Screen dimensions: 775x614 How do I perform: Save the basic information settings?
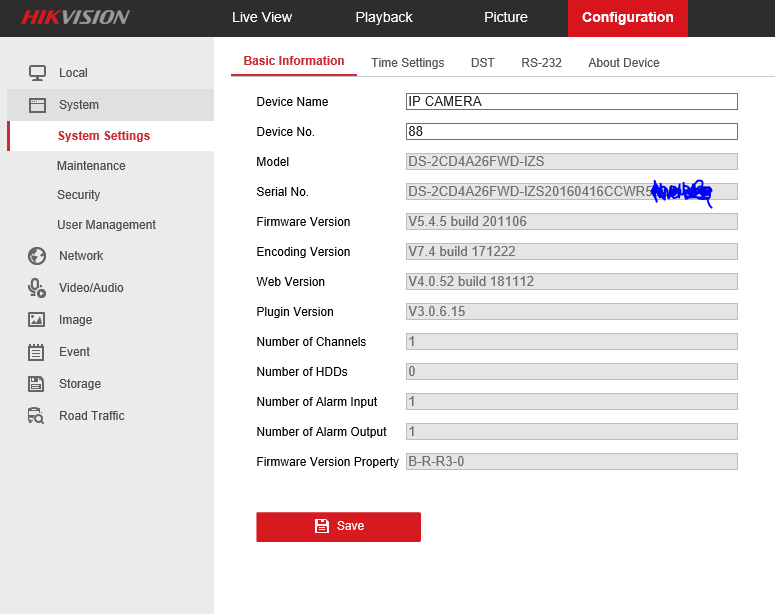click(338, 526)
